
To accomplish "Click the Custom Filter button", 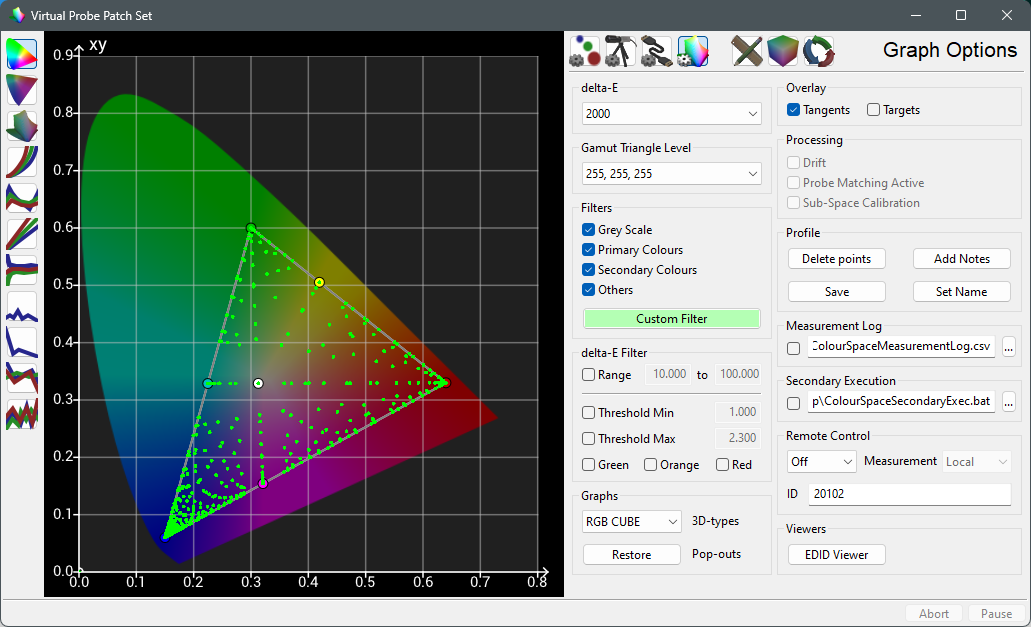I will tap(671, 318).
